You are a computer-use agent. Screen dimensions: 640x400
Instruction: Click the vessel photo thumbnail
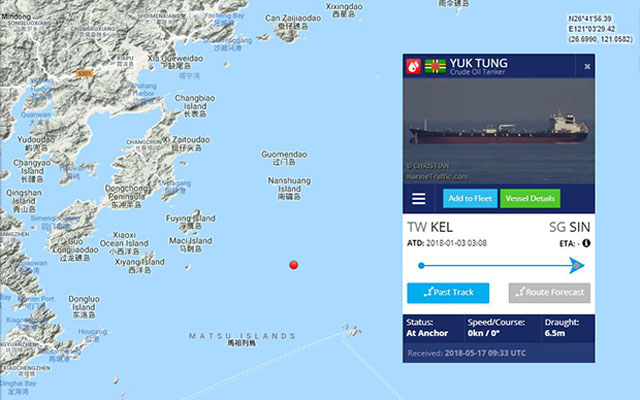pyautogui.click(x=499, y=131)
